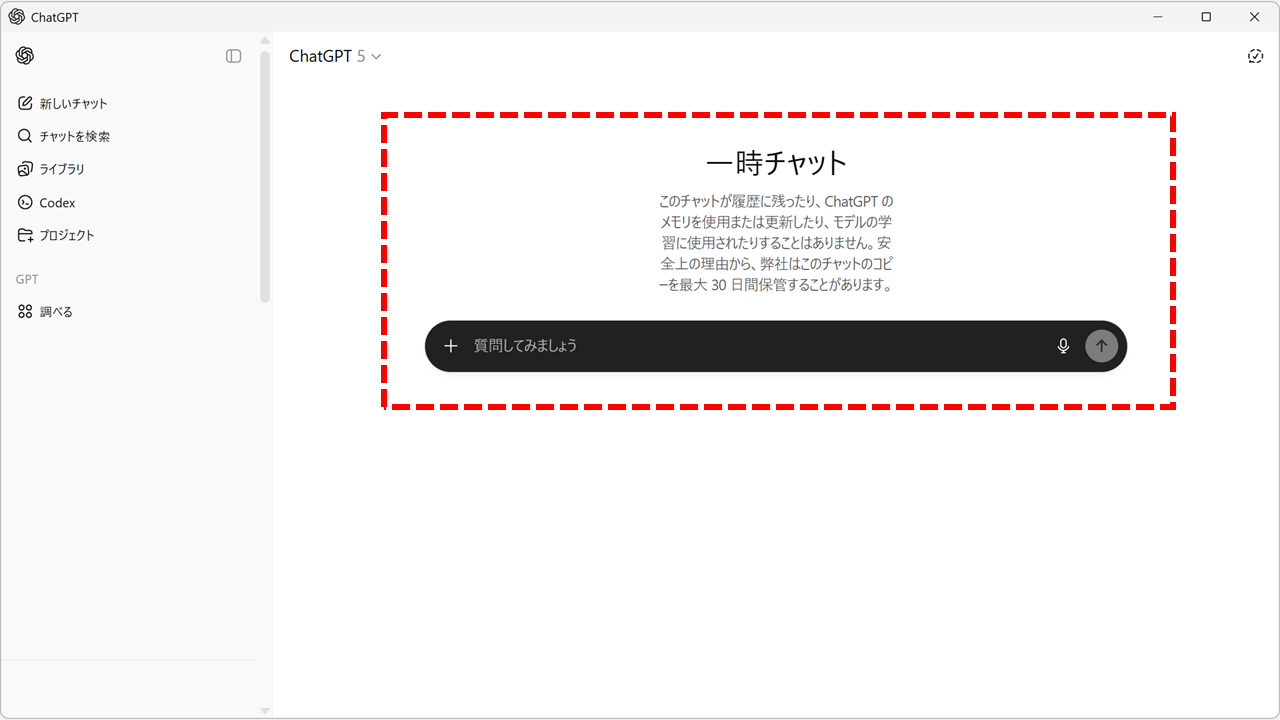Click the ChatGPT logo in the sidebar

25,56
